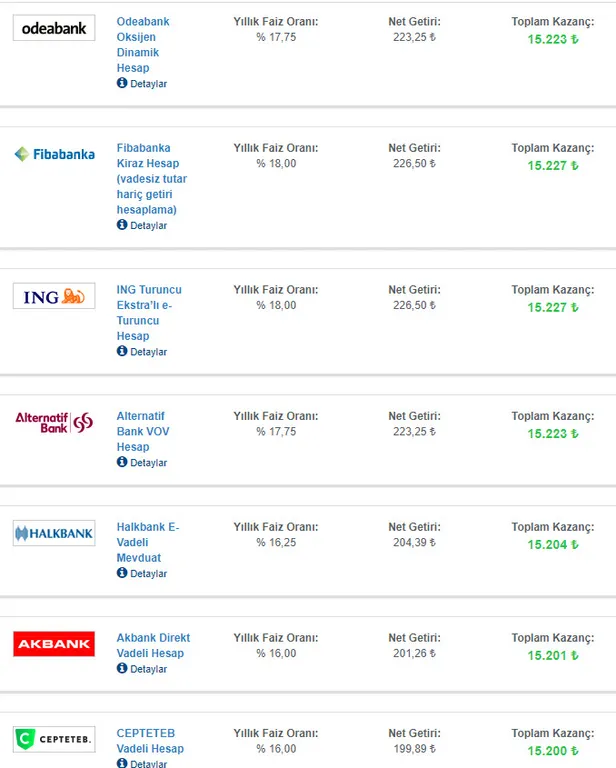Expand Detaylar for Fibabanka Kiraz Hesap
This screenshot has width=616, height=768.
148,226
